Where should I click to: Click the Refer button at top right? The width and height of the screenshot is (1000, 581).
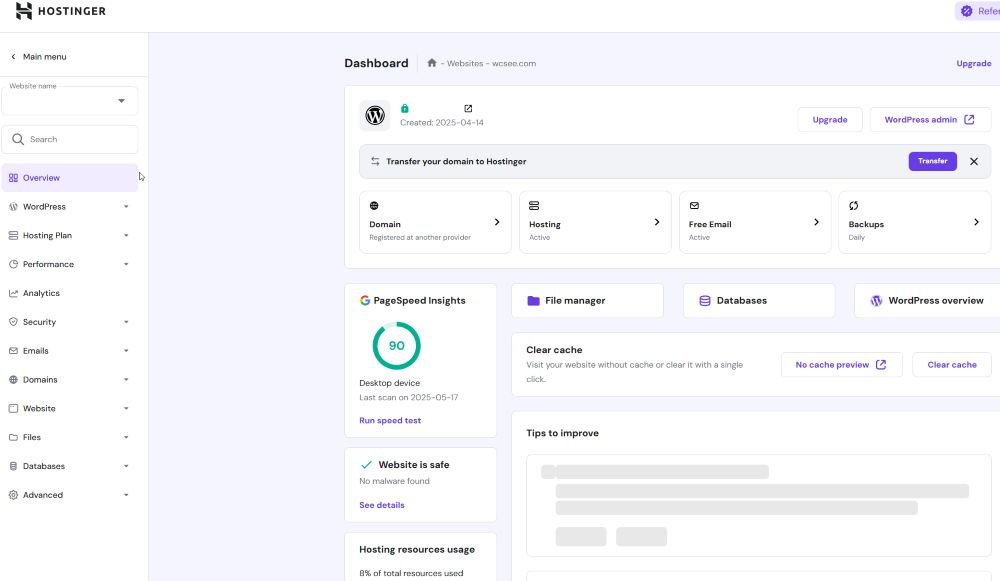point(978,11)
